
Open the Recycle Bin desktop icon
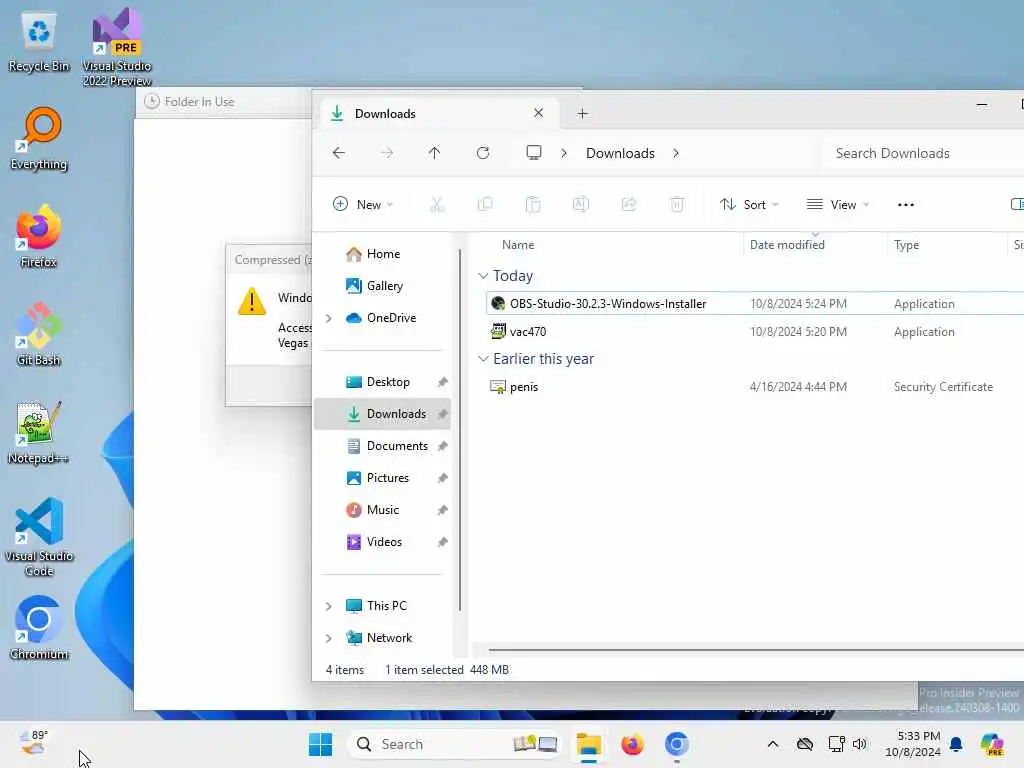39,42
